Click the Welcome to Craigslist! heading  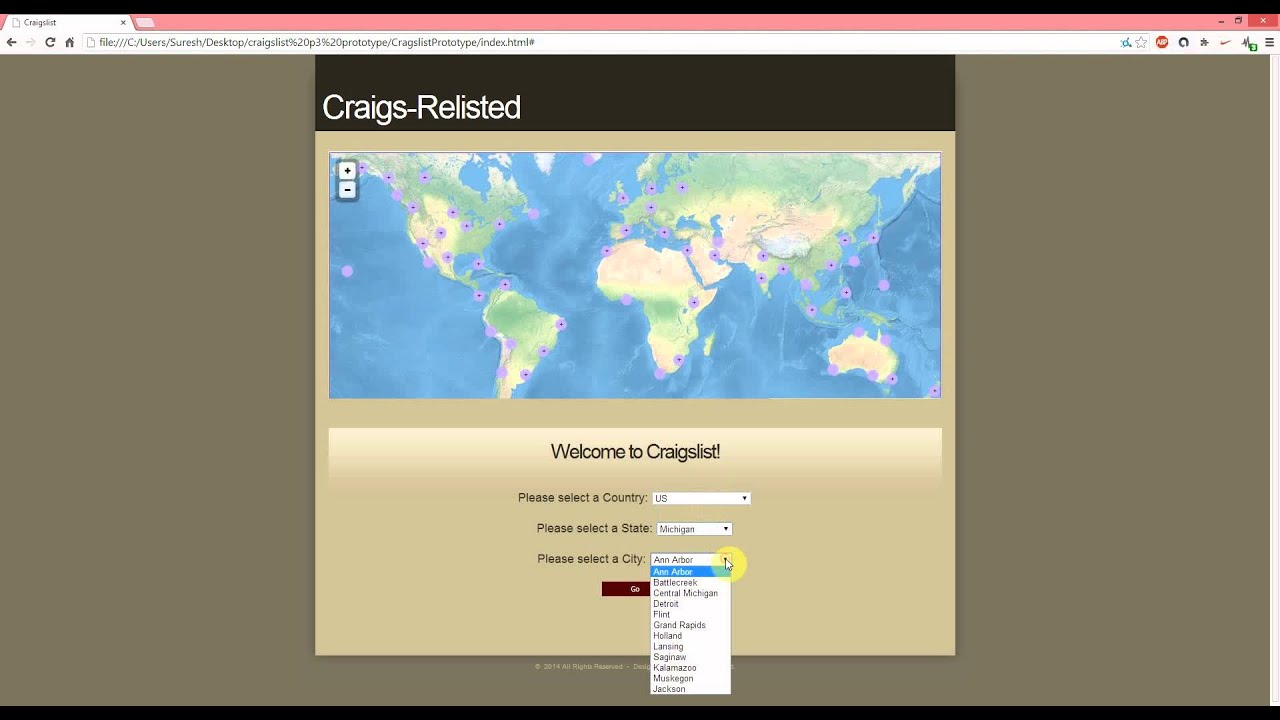pyautogui.click(x=635, y=452)
